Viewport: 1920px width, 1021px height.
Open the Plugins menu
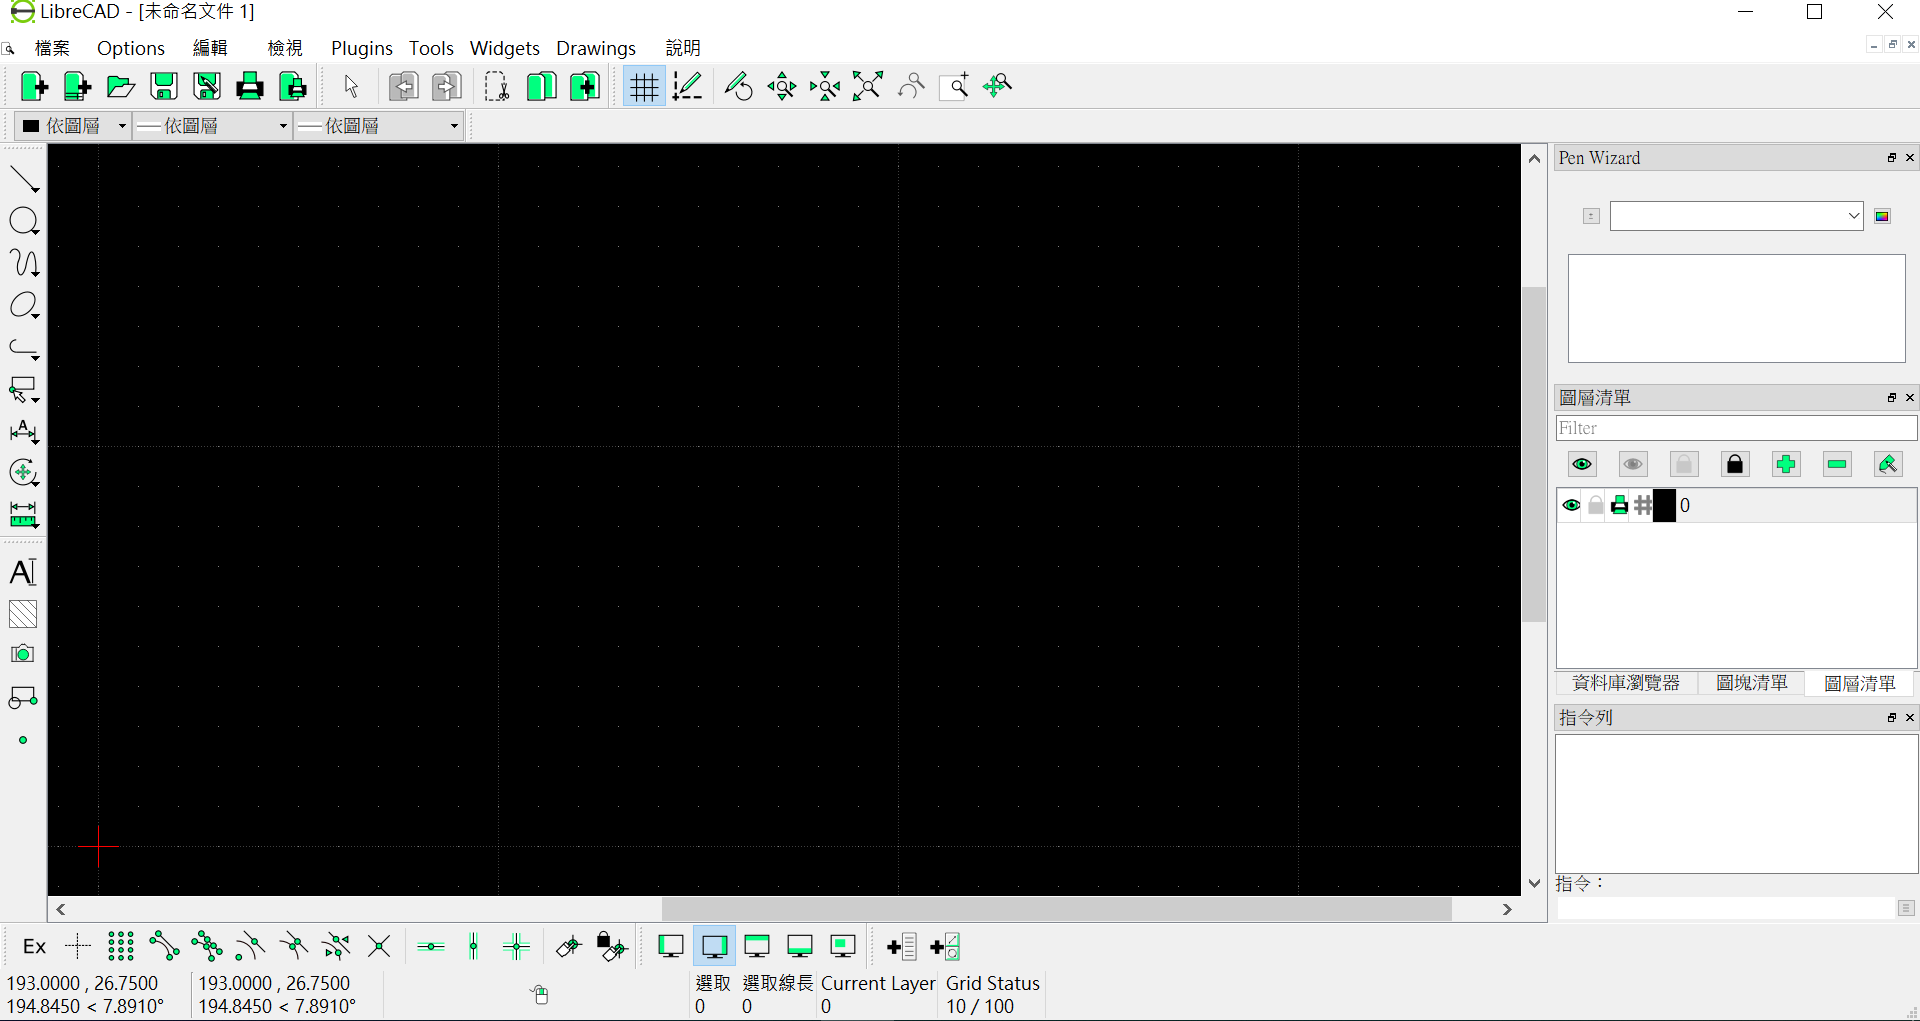pyautogui.click(x=362, y=48)
